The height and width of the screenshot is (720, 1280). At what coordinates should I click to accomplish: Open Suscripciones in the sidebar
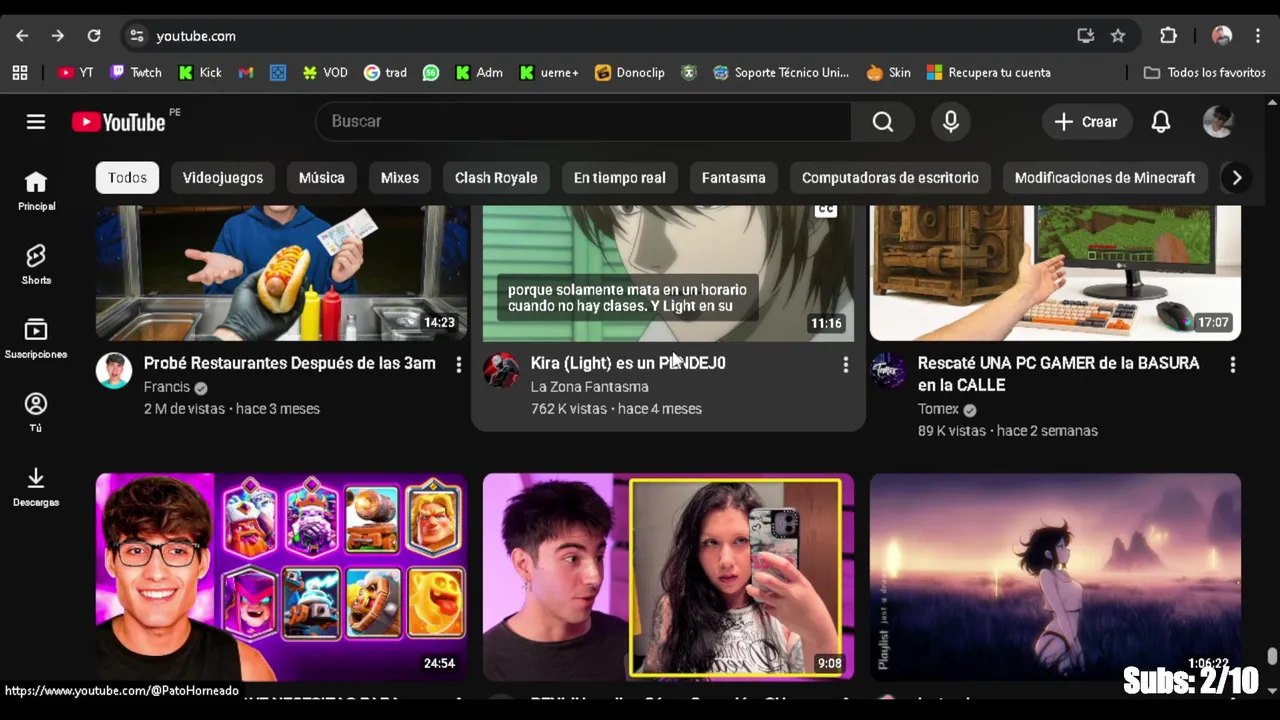36,339
